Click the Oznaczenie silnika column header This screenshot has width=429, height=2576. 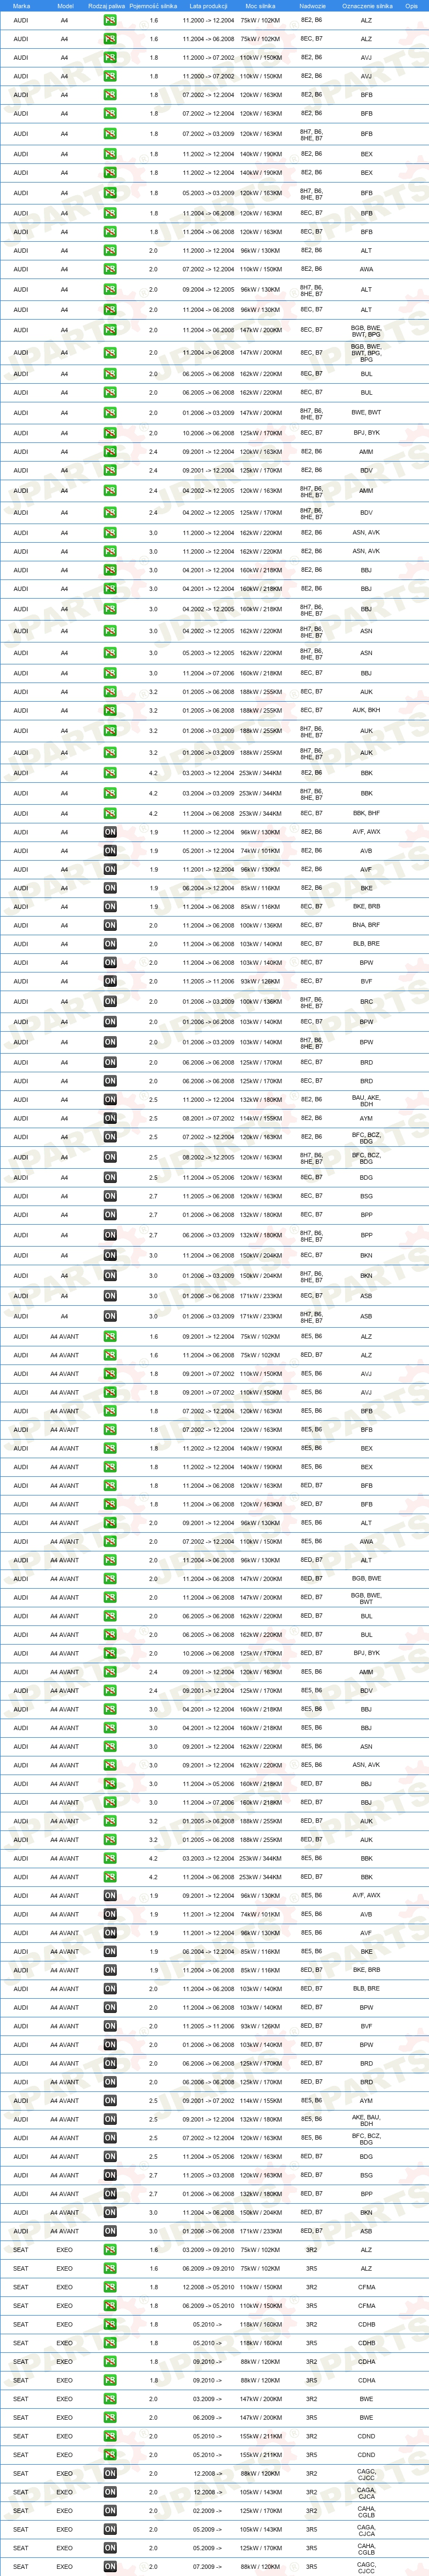[366, 6]
